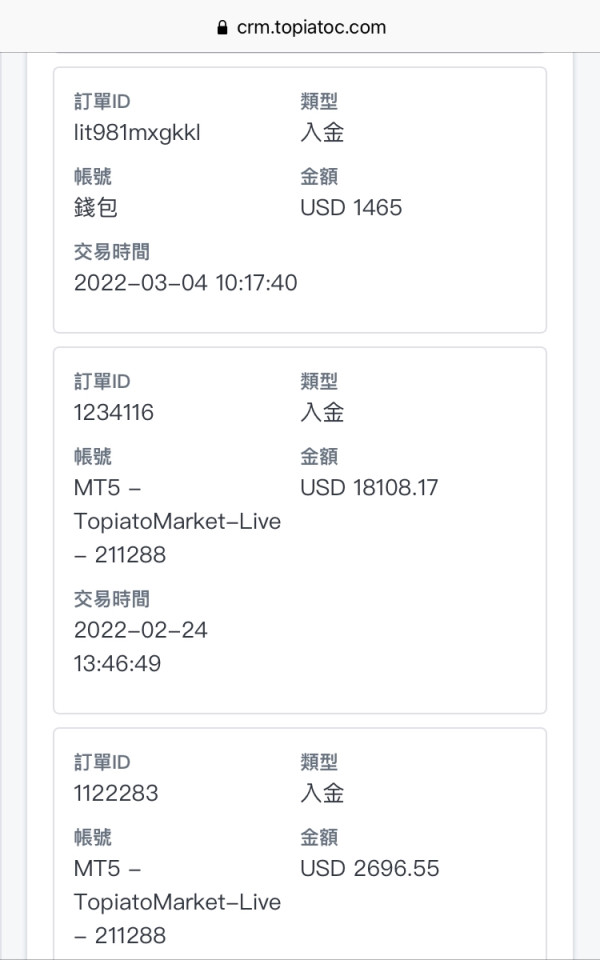
Task: Click 入金 type in order 1234116 card
Action: [x=322, y=412]
